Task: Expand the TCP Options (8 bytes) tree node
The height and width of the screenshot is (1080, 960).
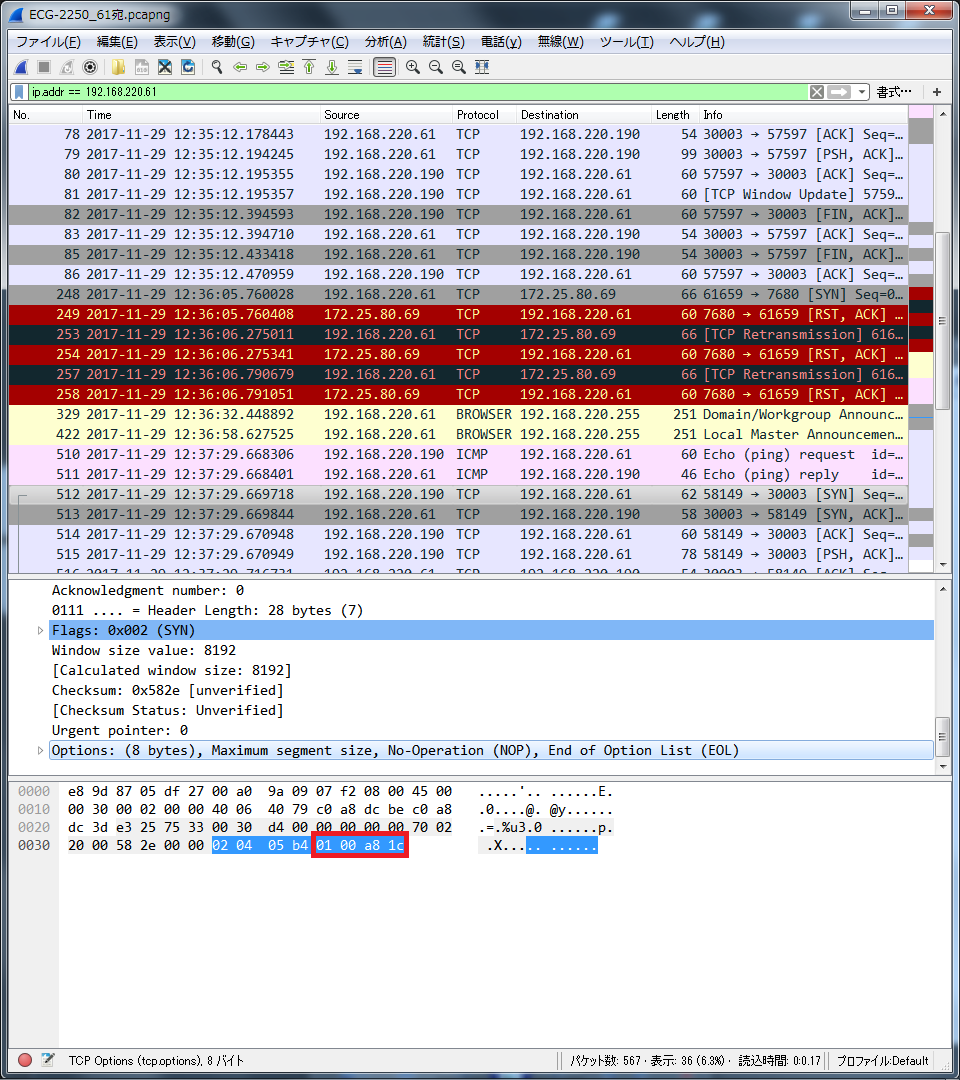Action: coord(41,750)
